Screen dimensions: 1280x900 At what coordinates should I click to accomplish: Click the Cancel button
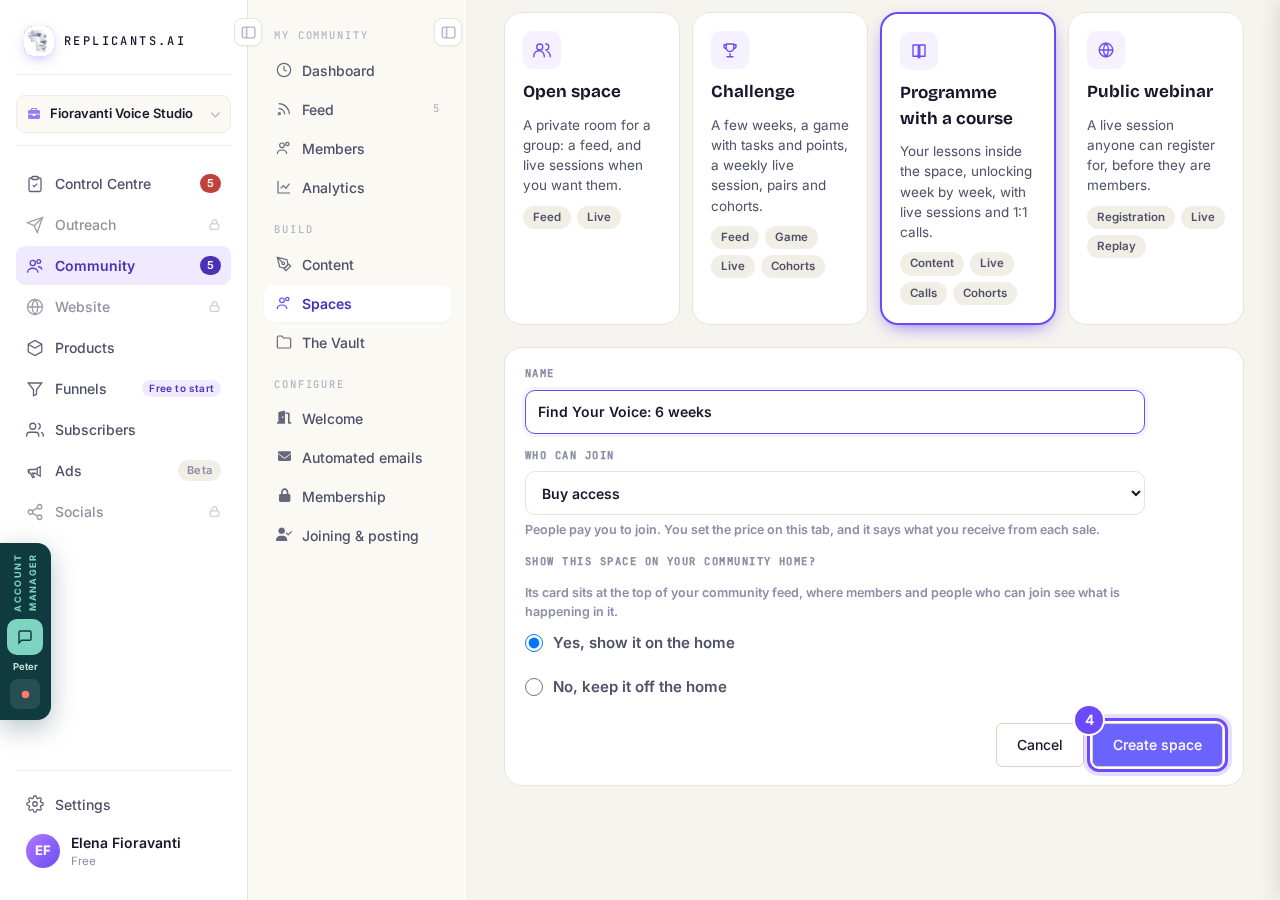tap(1039, 745)
